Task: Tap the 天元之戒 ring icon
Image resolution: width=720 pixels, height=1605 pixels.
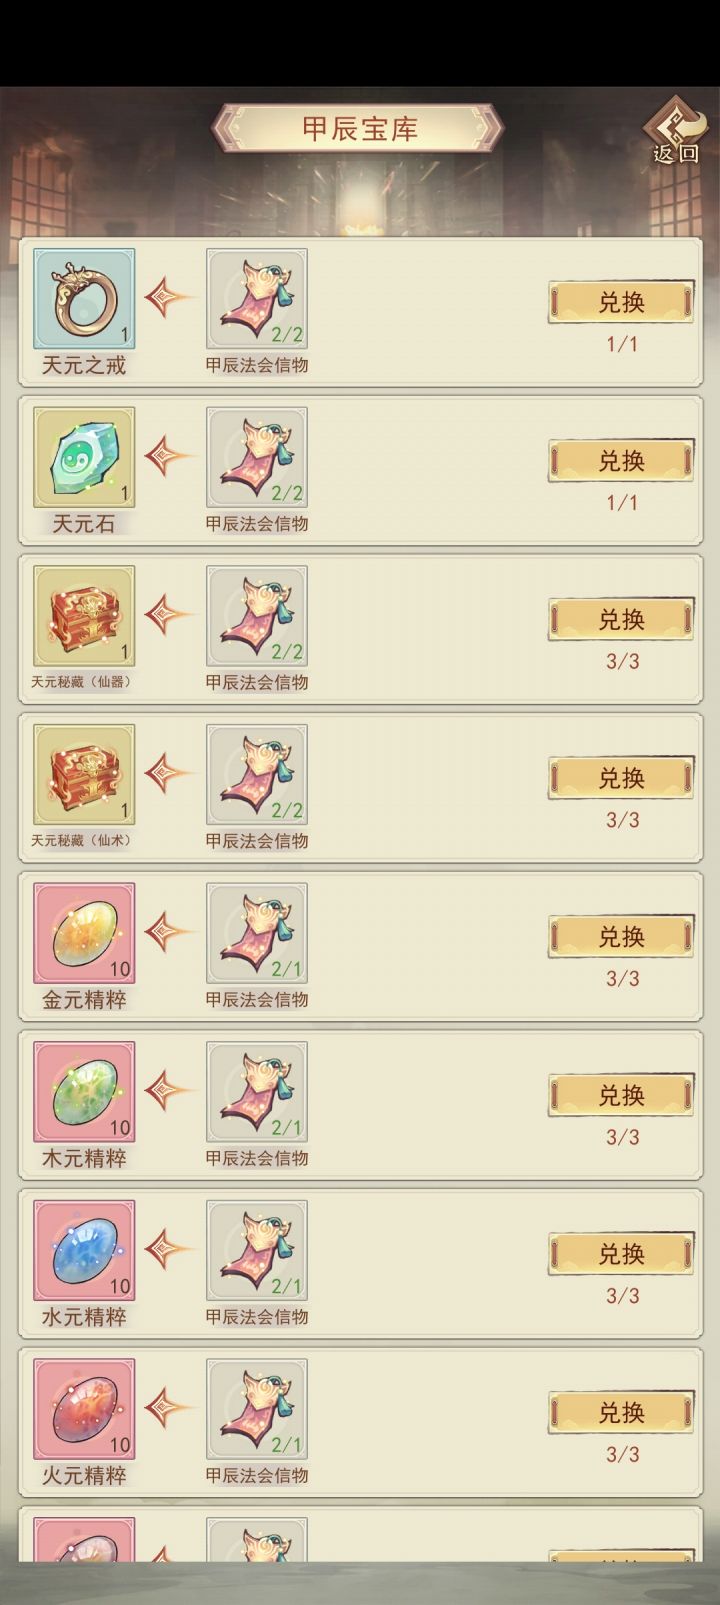Action: click(x=84, y=299)
